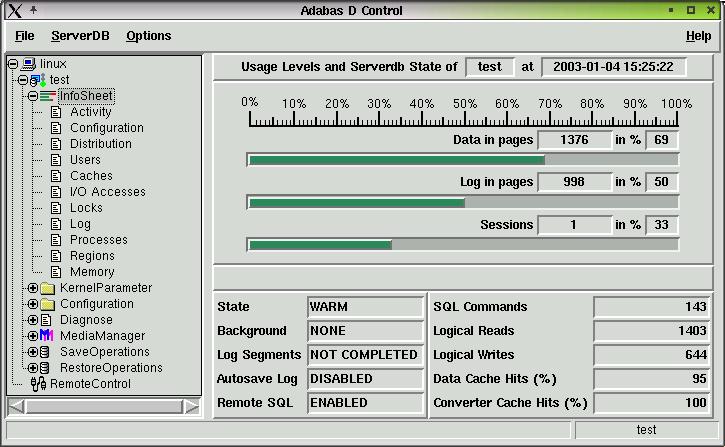Screen dimensions: 725x447
Task: Click the RestoreOperations database icon
Action: click(x=45, y=368)
